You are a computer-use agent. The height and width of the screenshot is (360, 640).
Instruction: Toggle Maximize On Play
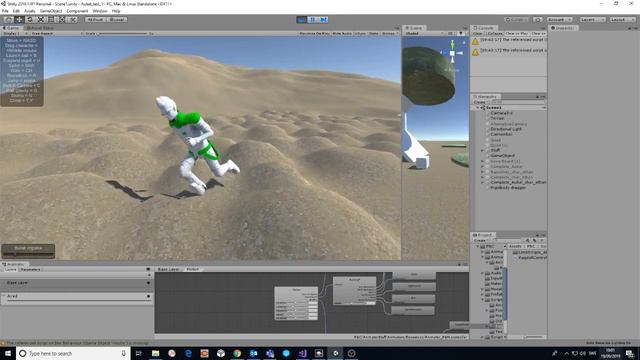click(x=314, y=33)
